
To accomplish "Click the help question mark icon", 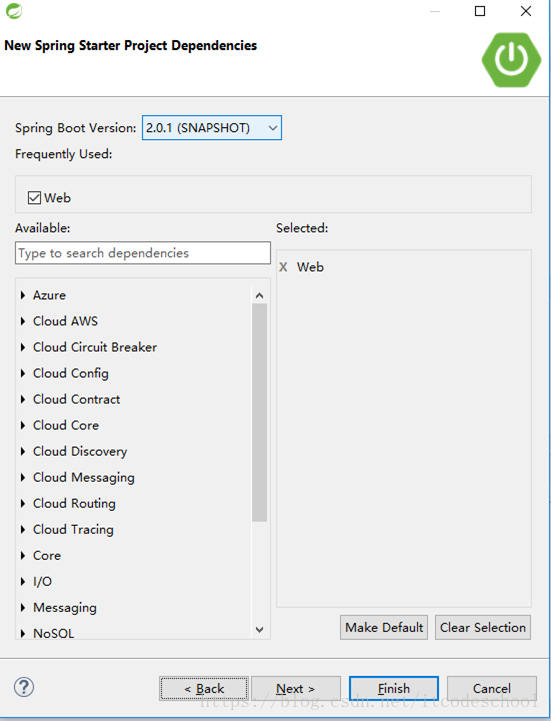I will coord(23,687).
